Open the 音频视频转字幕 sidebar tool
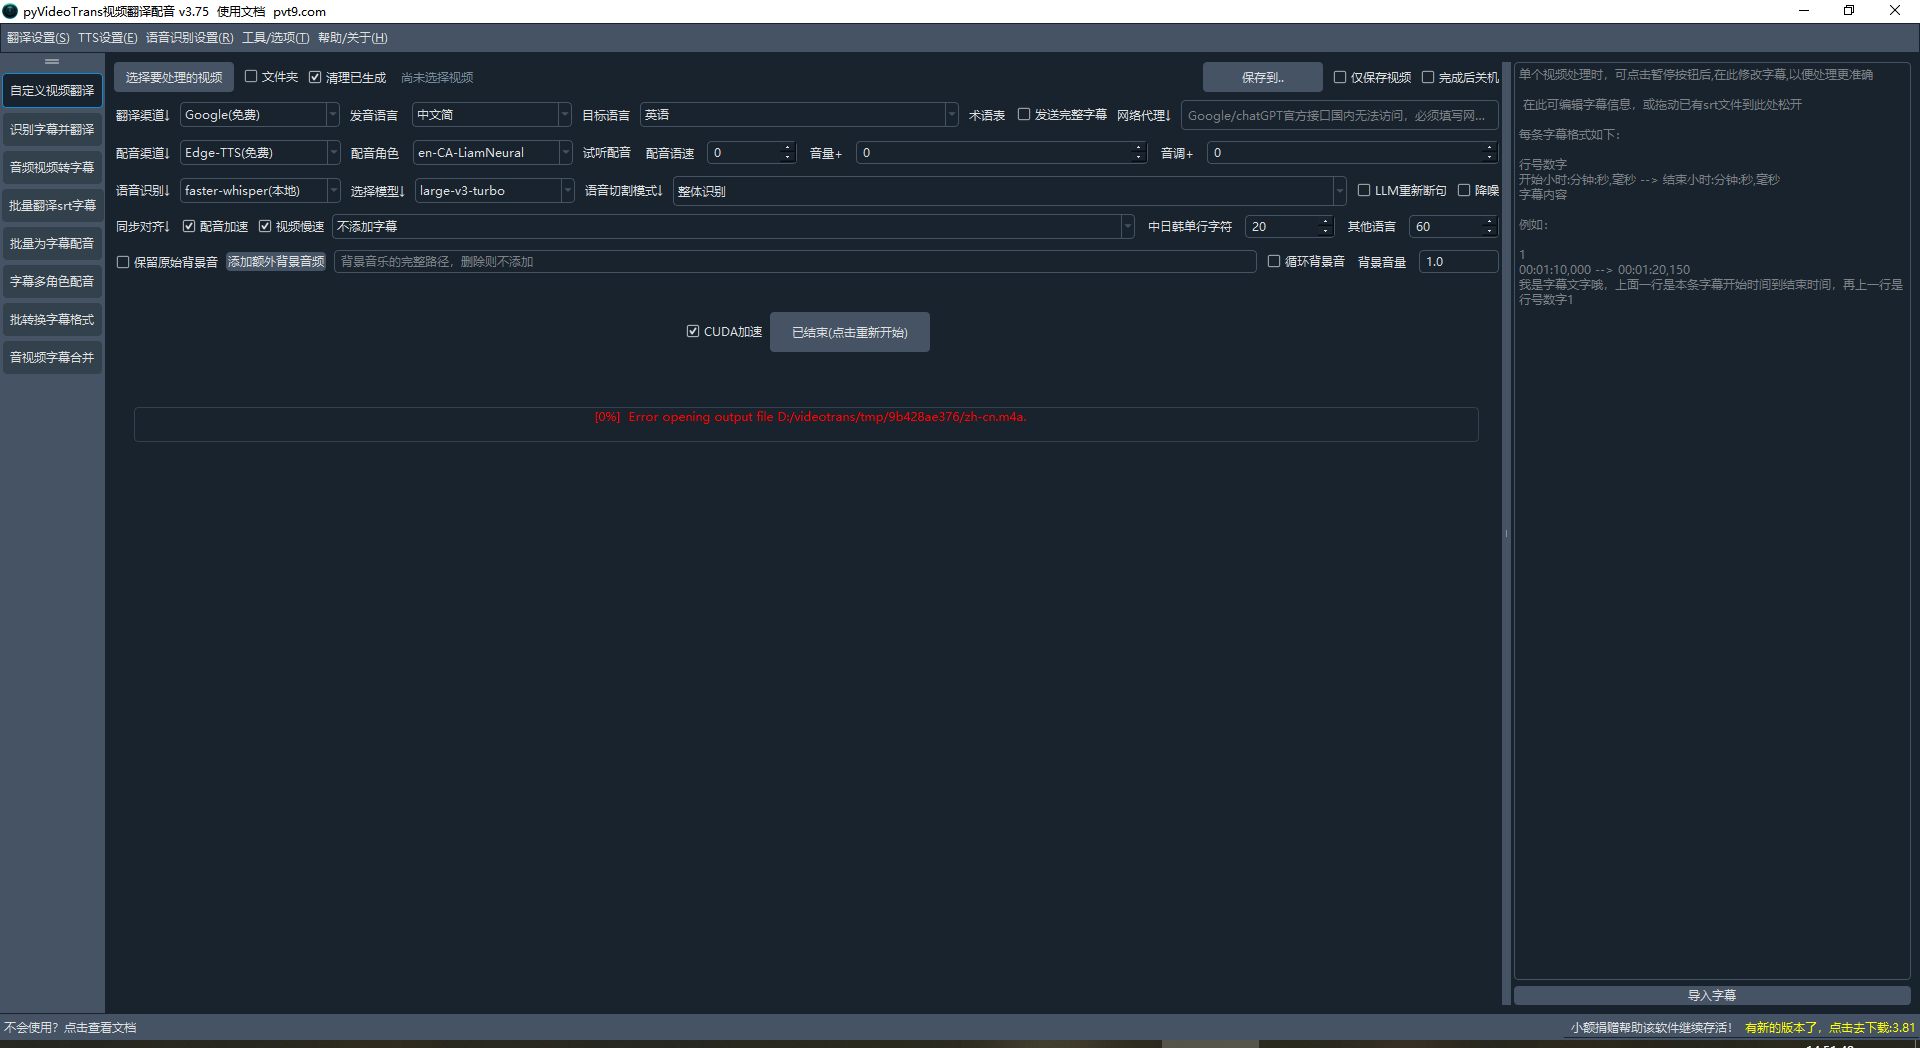The width and height of the screenshot is (1920, 1048). [52, 167]
